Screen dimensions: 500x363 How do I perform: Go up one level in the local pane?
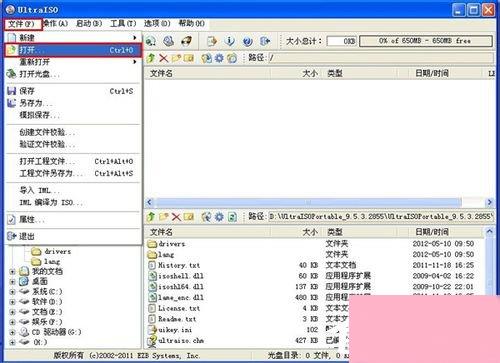[151, 217]
